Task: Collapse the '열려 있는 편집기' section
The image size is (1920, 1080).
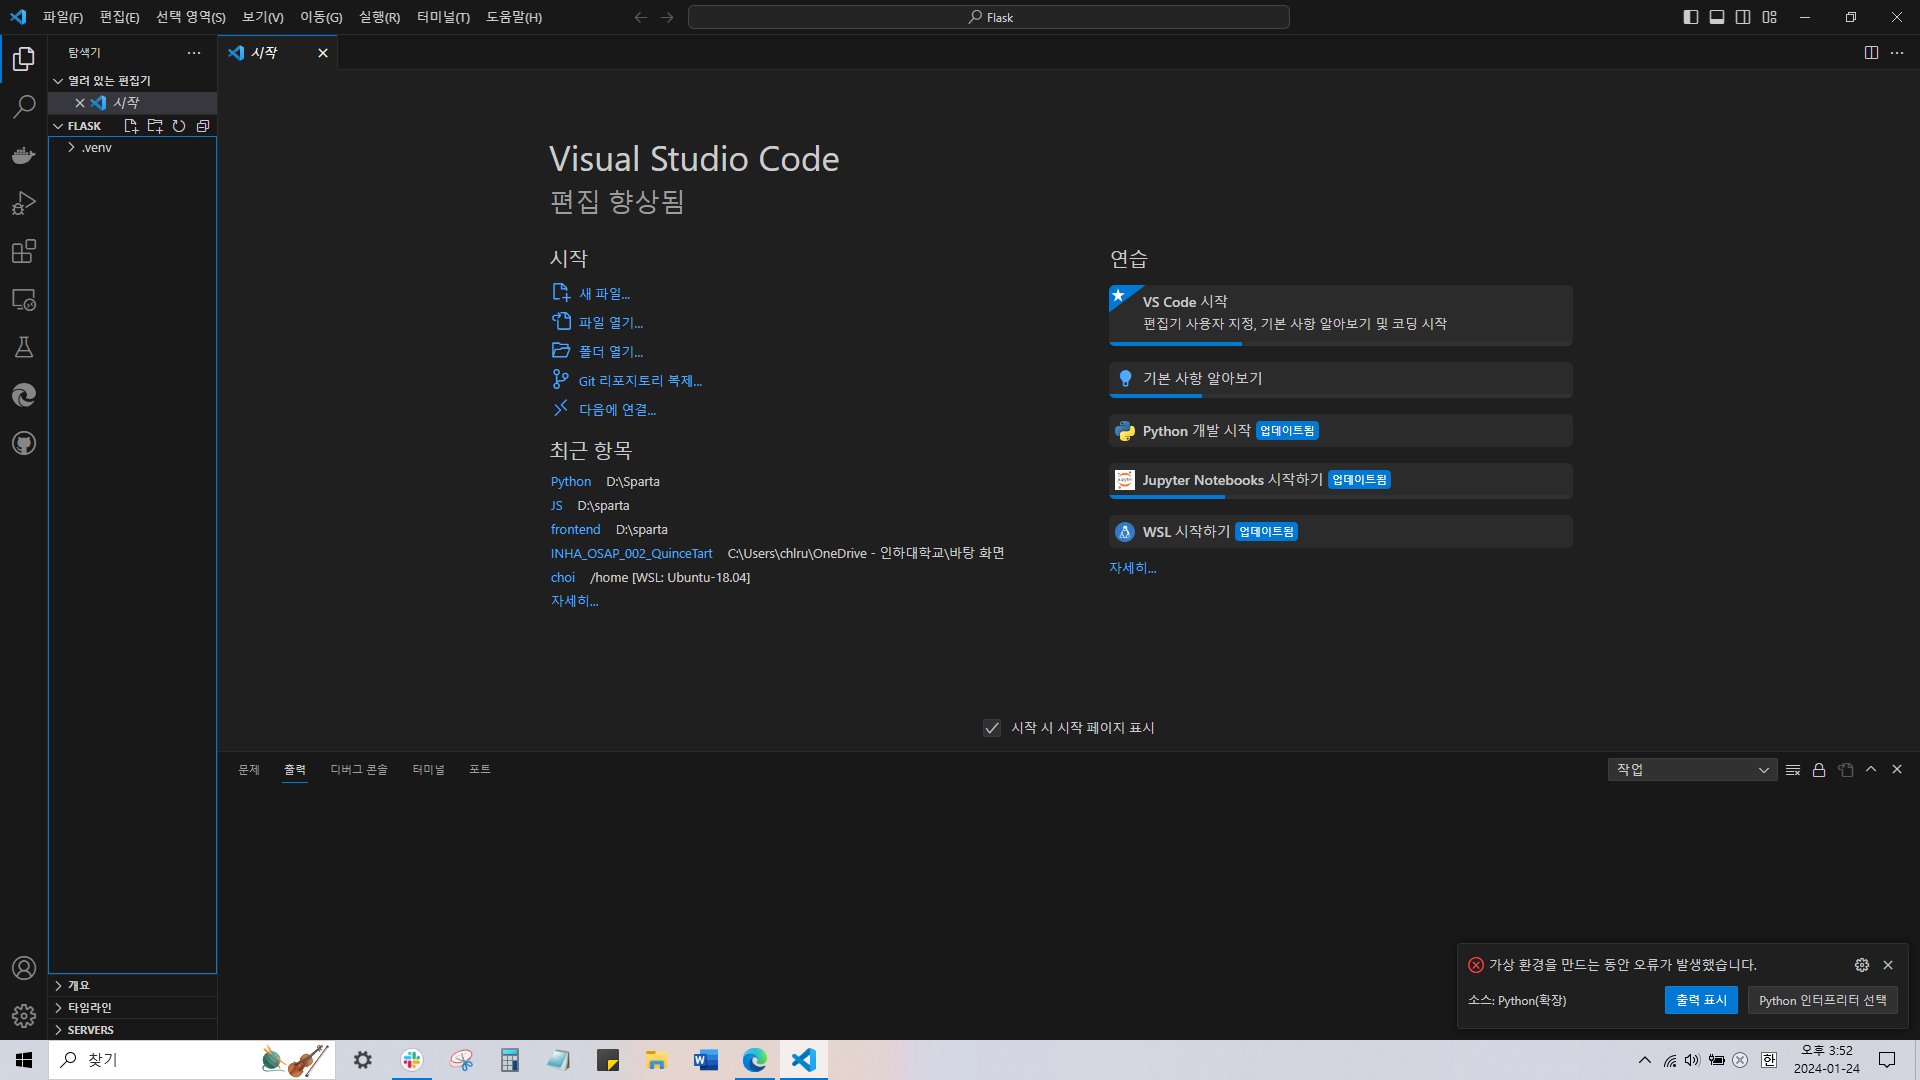Action: pos(132,81)
